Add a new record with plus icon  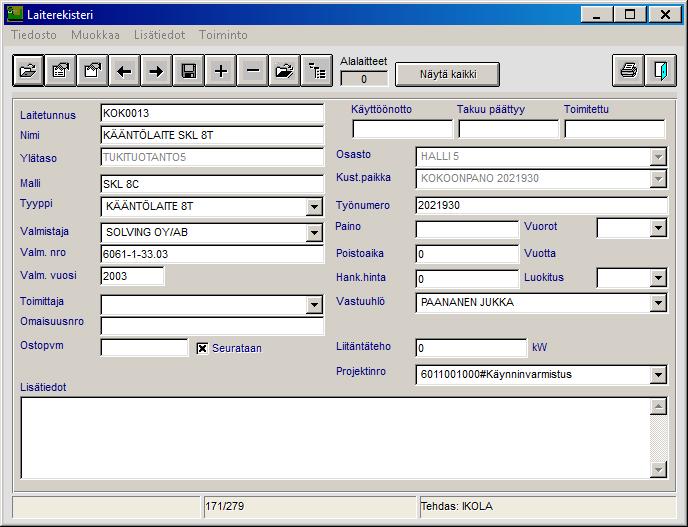(221, 71)
